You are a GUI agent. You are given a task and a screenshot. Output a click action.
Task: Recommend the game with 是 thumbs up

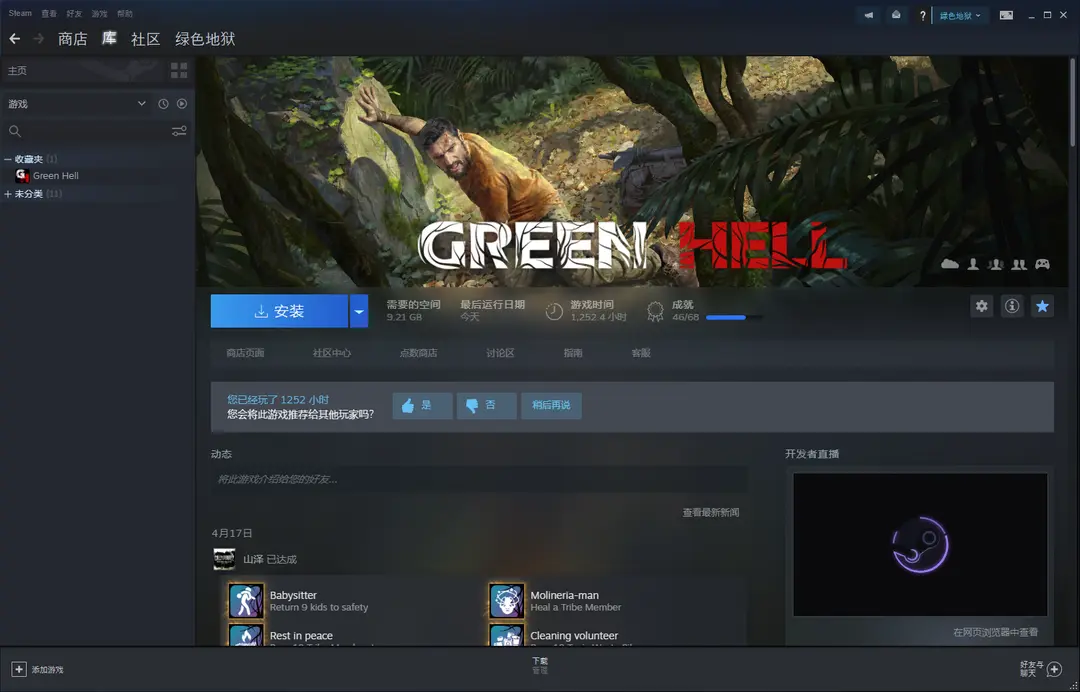(422, 406)
